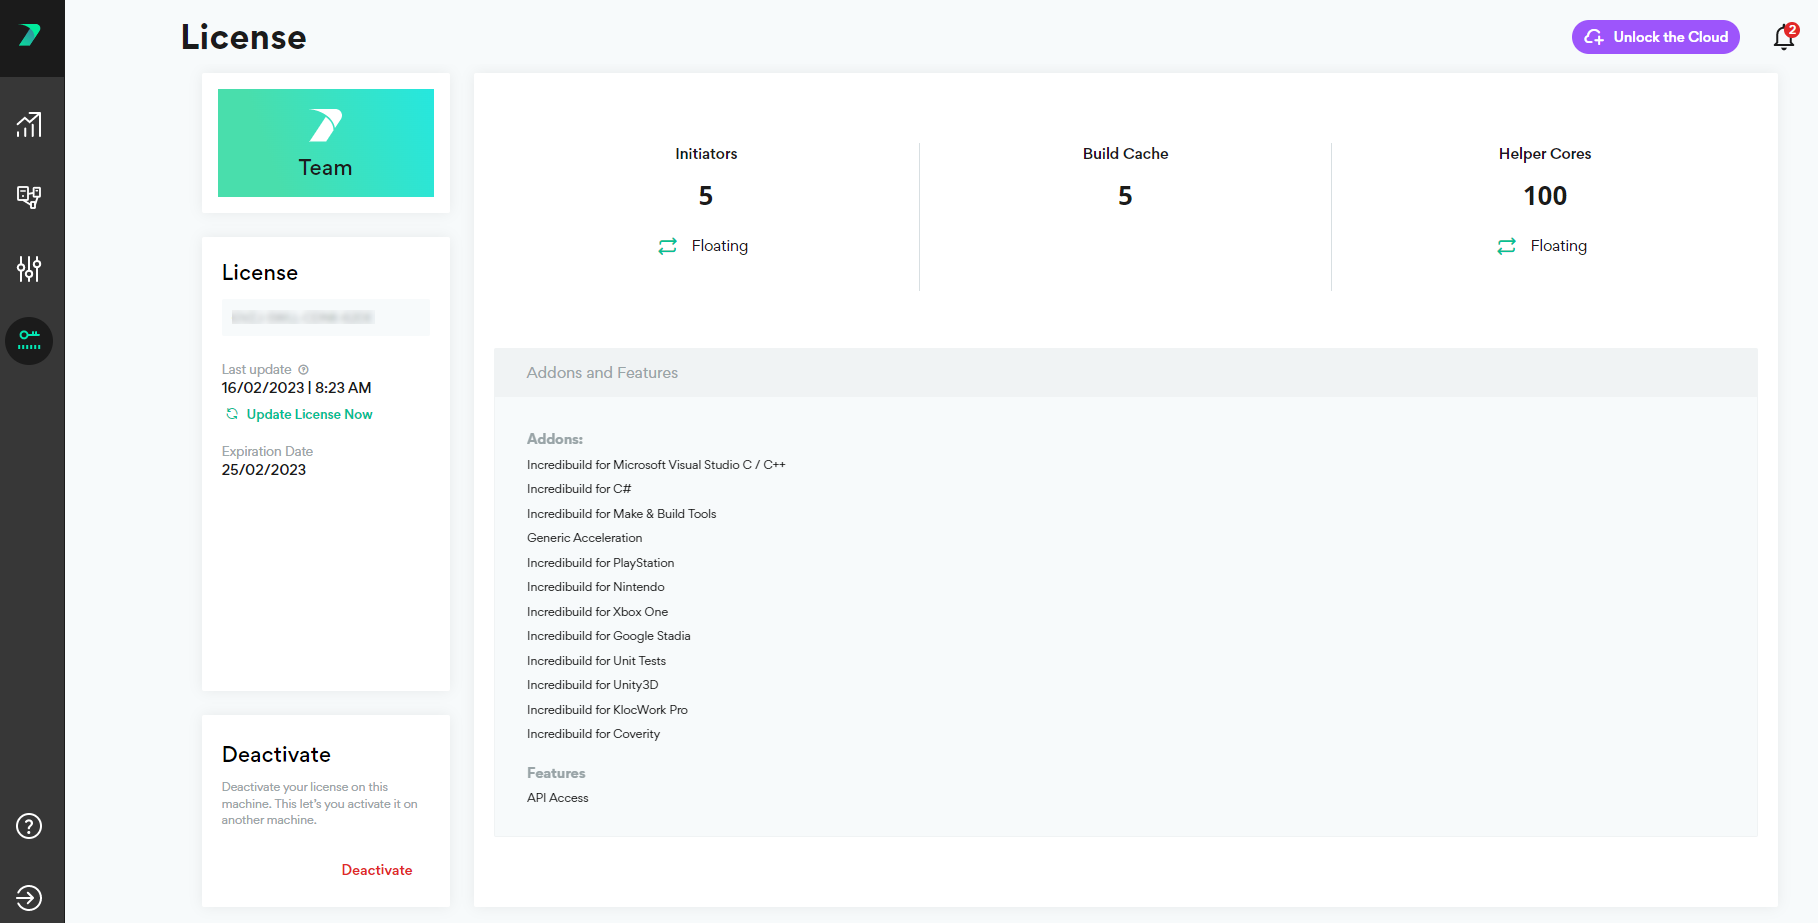The height and width of the screenshot is (923, 1818).
Task: Click Incredibuild for Microsoft Visual Studio C / C++
Action: click(656, 465)
